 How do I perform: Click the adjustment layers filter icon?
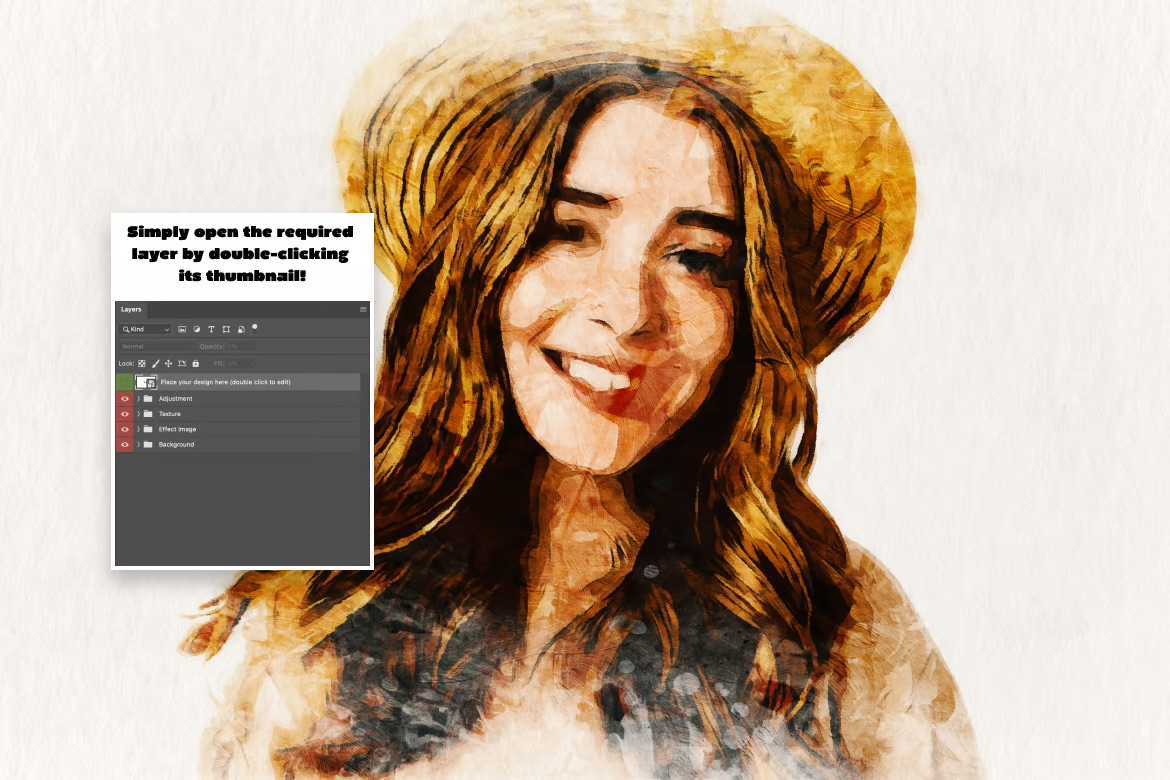(196, 329)
